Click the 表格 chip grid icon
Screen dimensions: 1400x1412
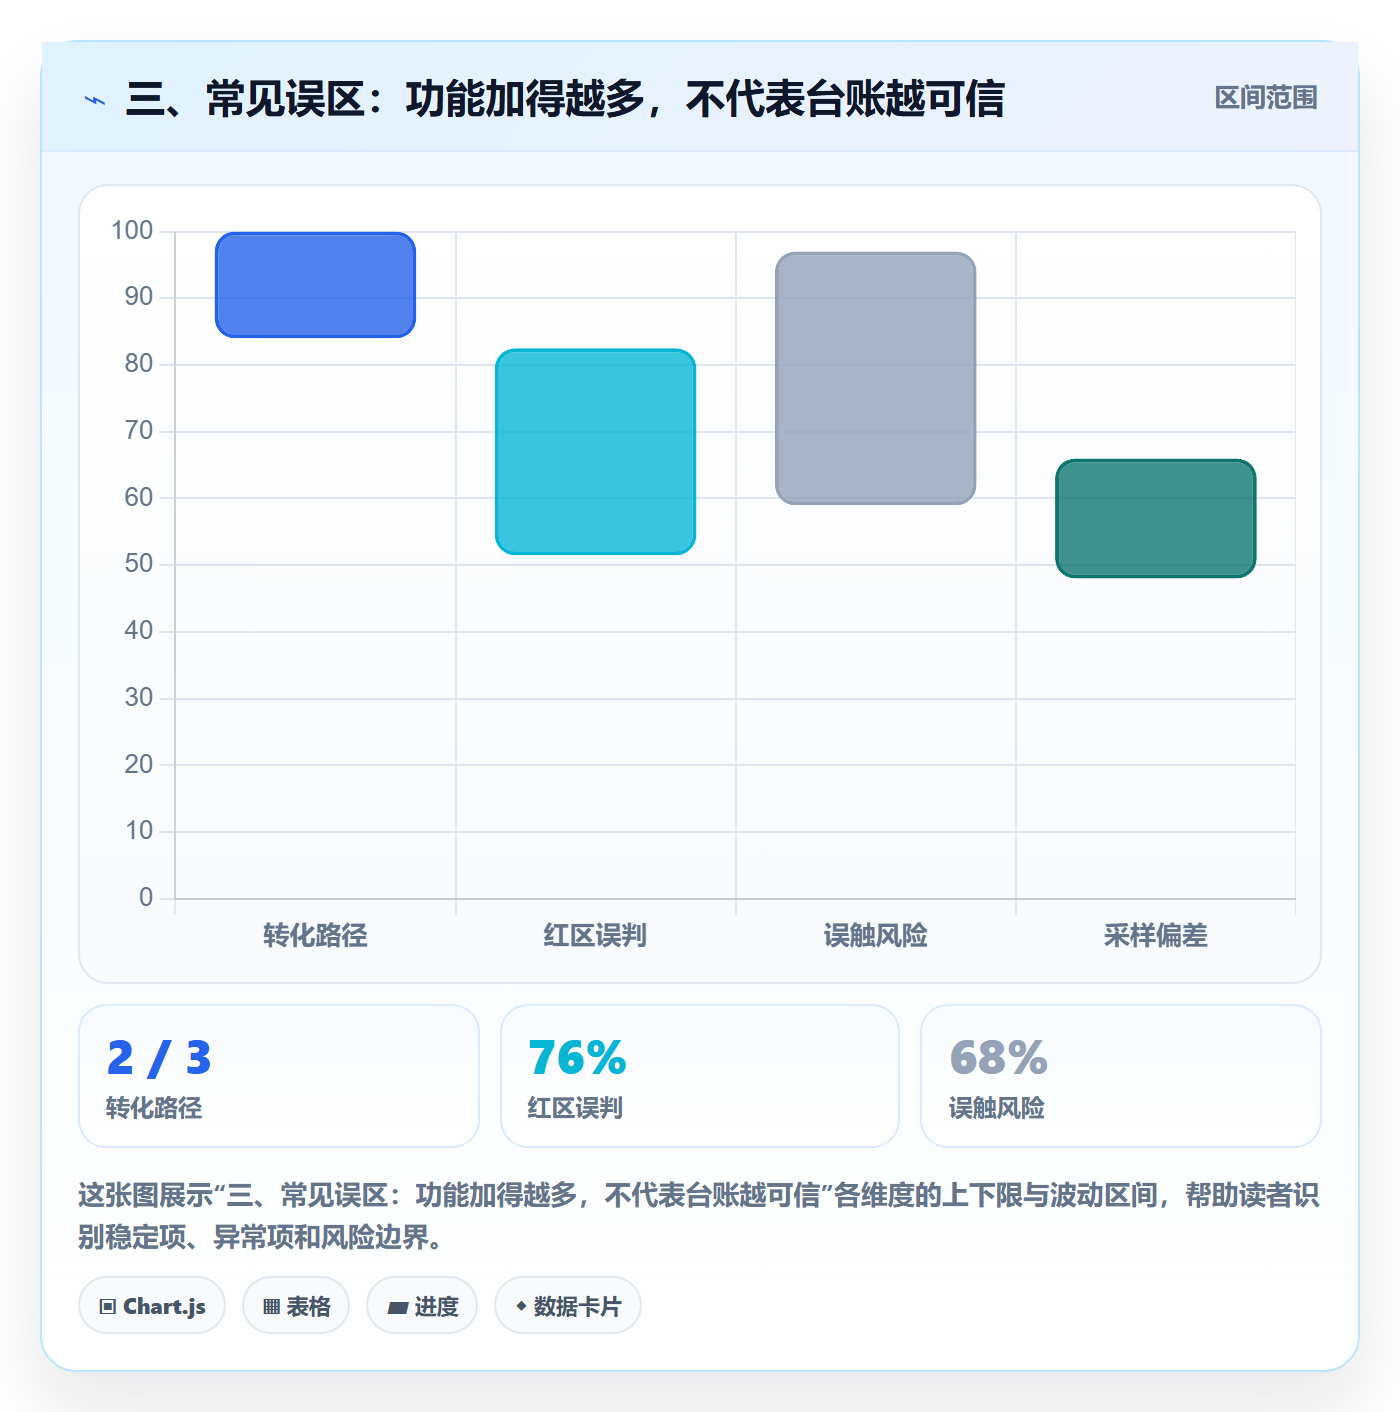click(271, 1306)
